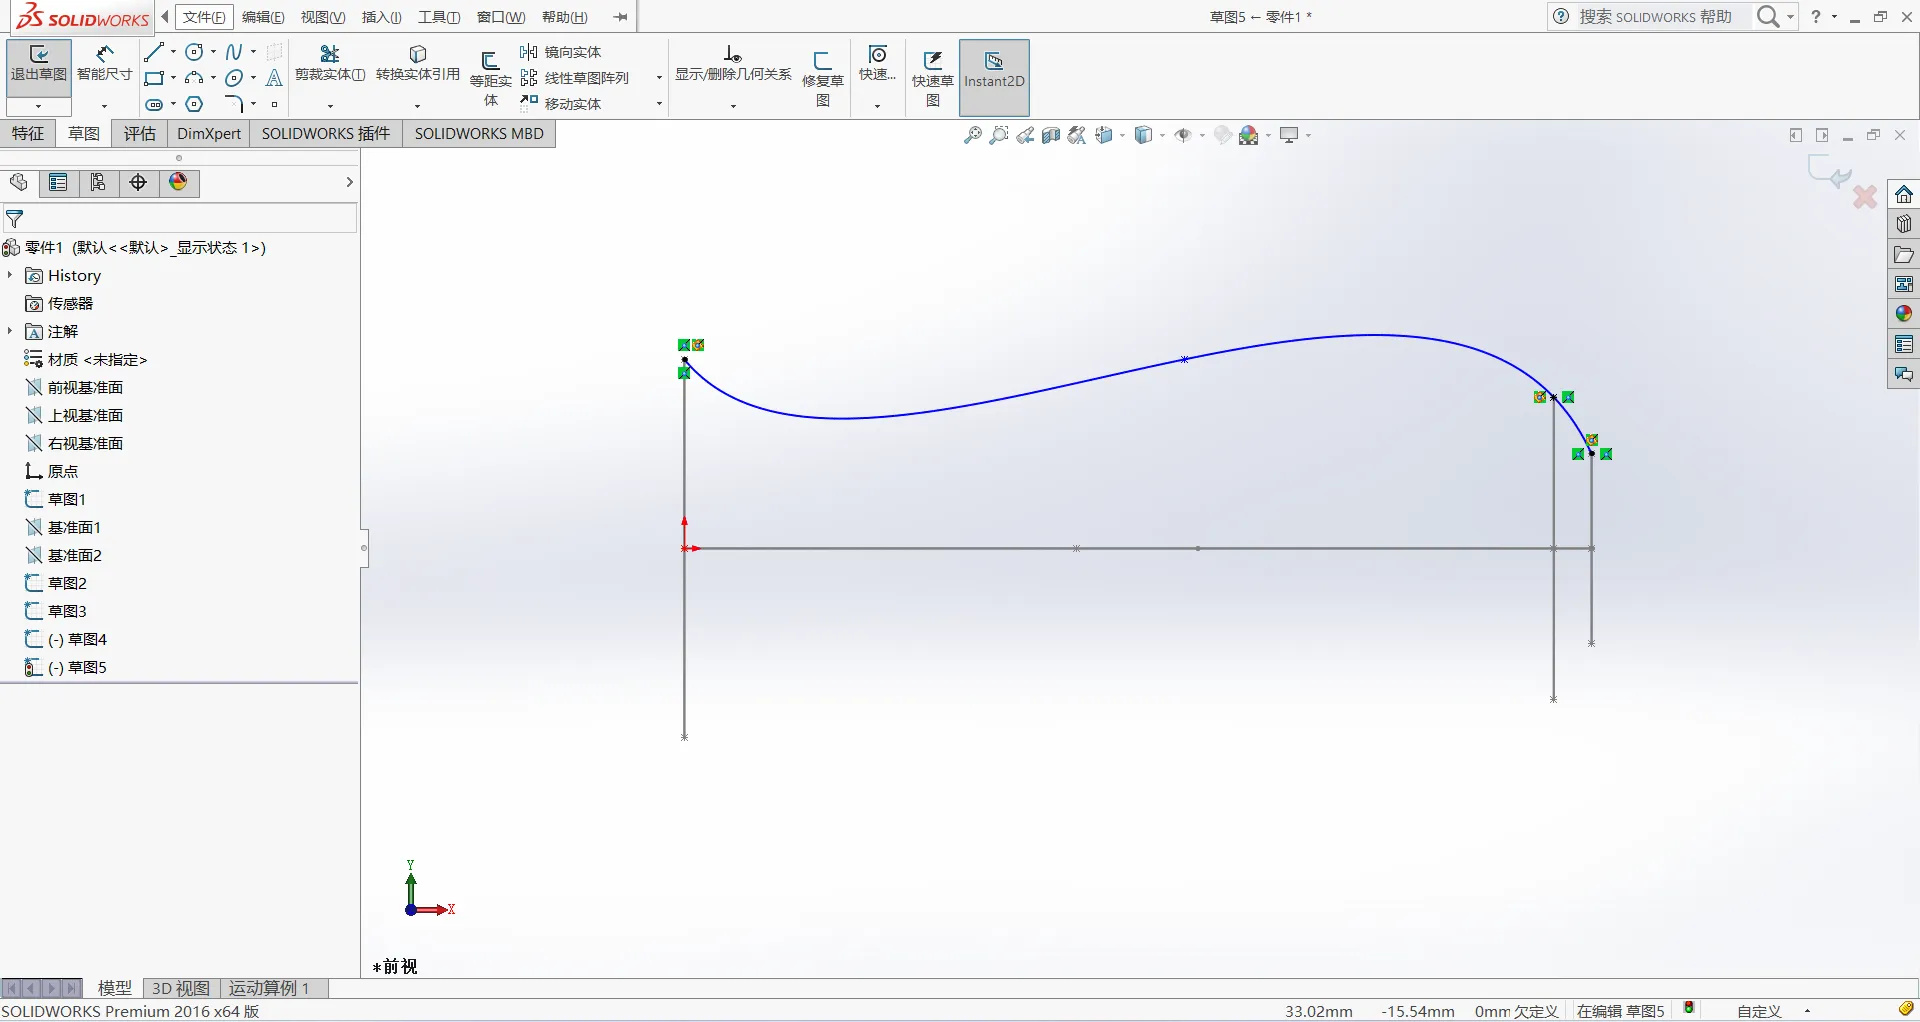Open Display Style icon
Image resolution: width=1920 pixels, height=1022 pixels.
point(1144,135)
